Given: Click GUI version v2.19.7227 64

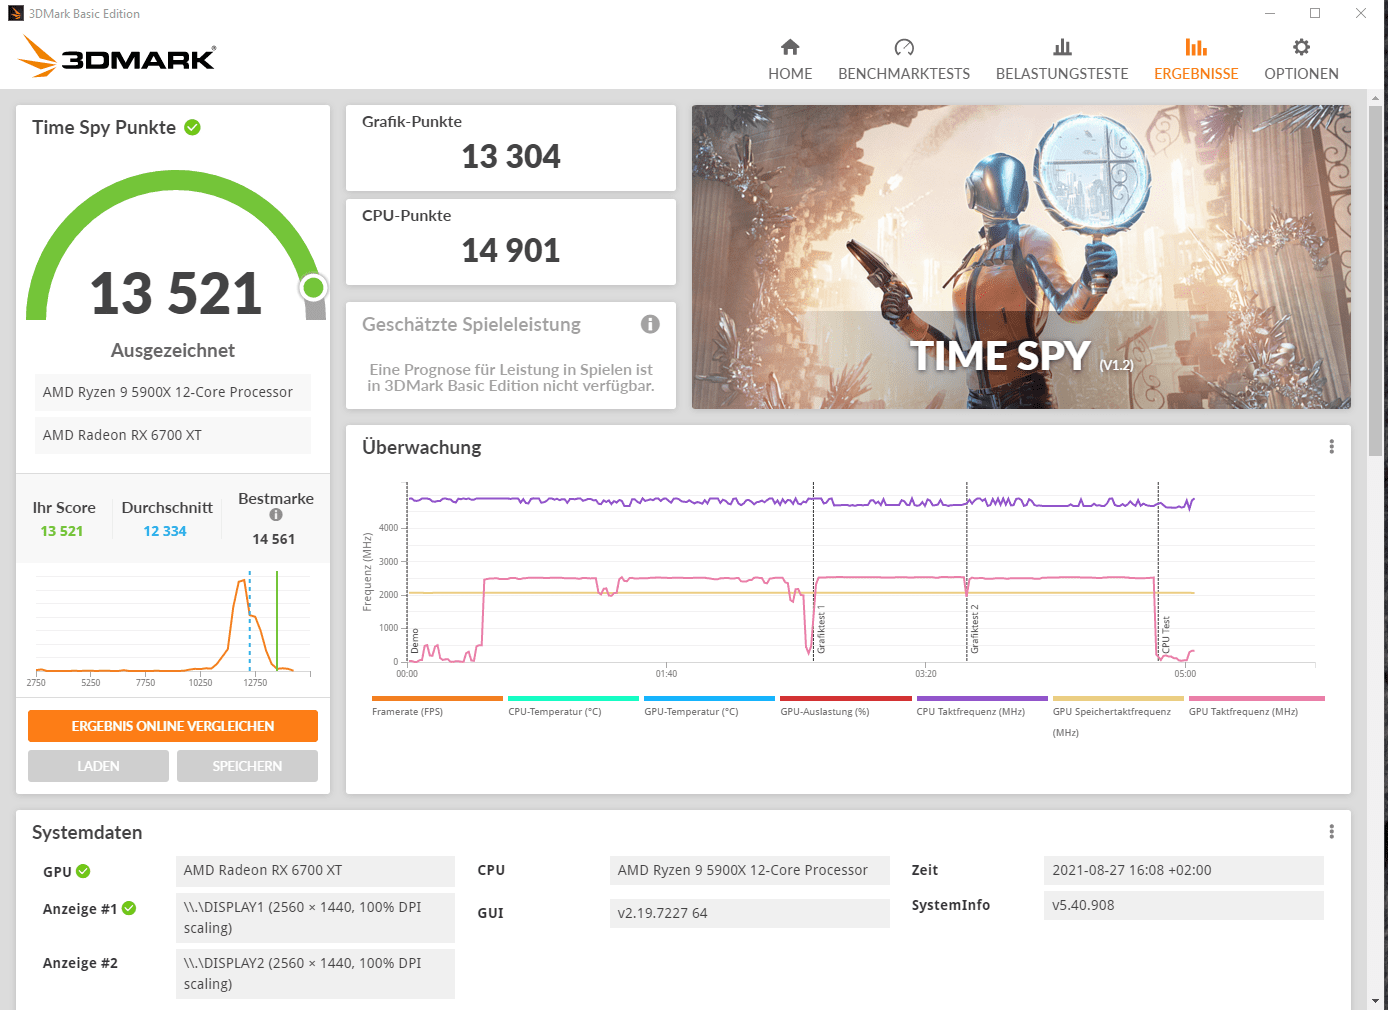Looking at the screenshot, I should click(x=750, y=913).
